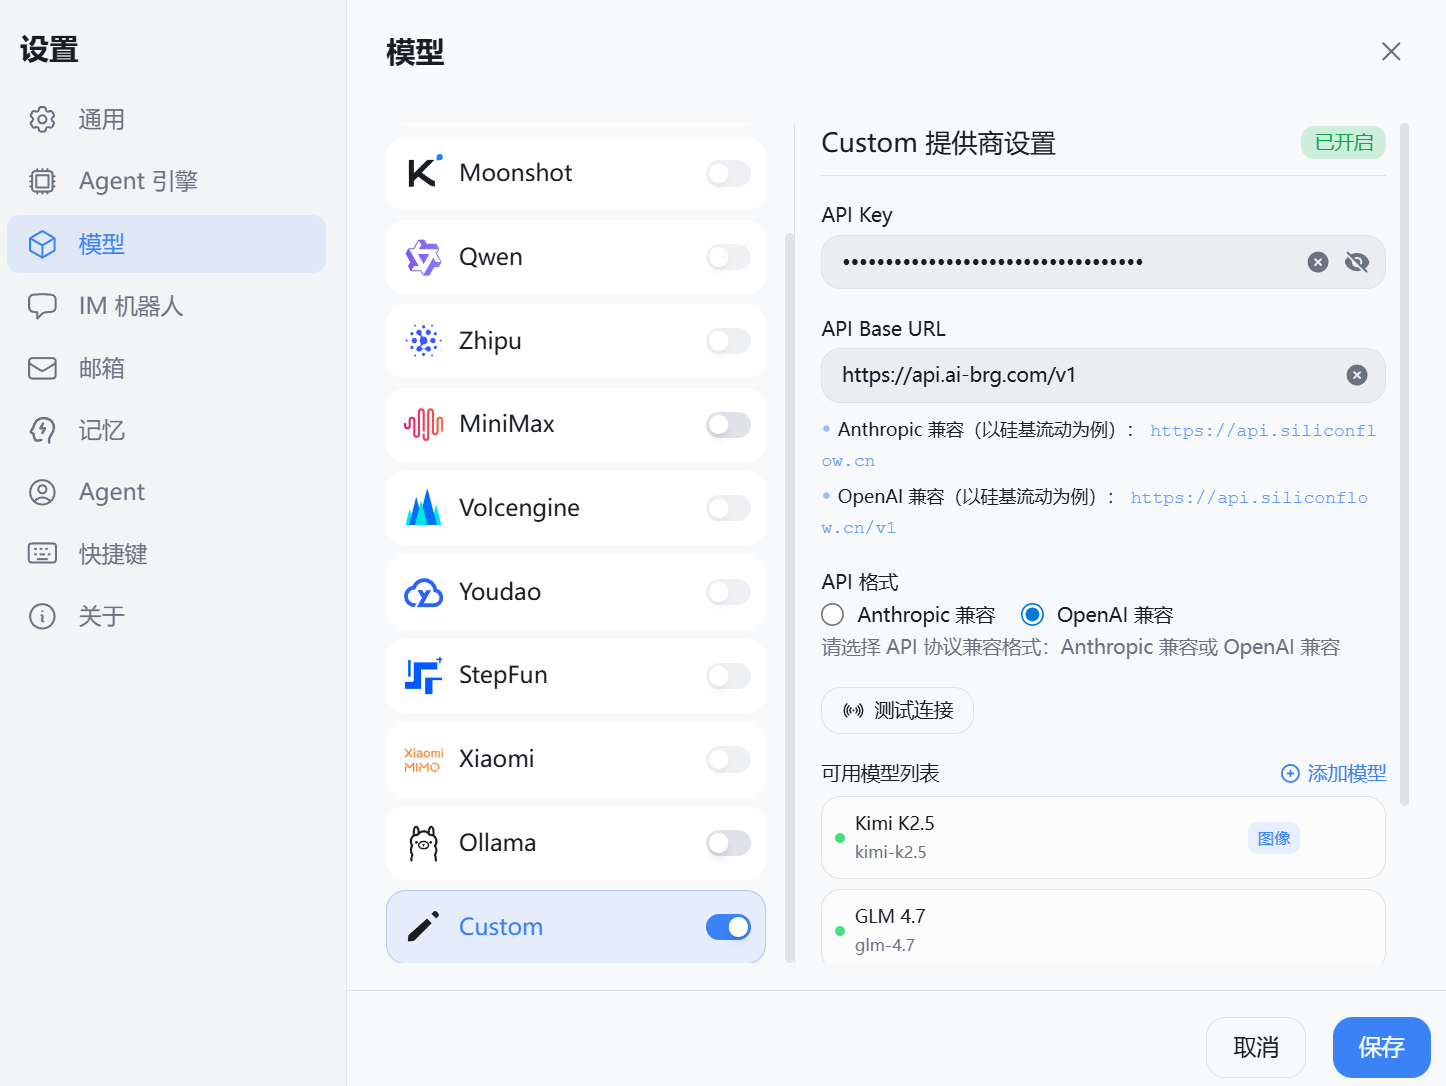Screen dimensions: 1446x1086
Task: Click the Ollama llama icon
Action: [x=424, y=842]
